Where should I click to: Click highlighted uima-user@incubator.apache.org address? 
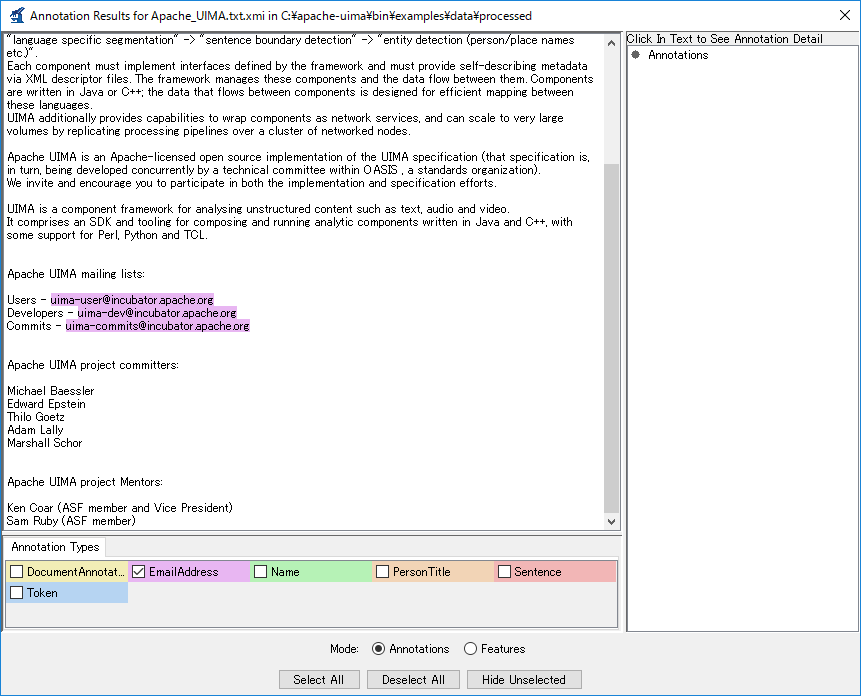click(x=132, y=300)
